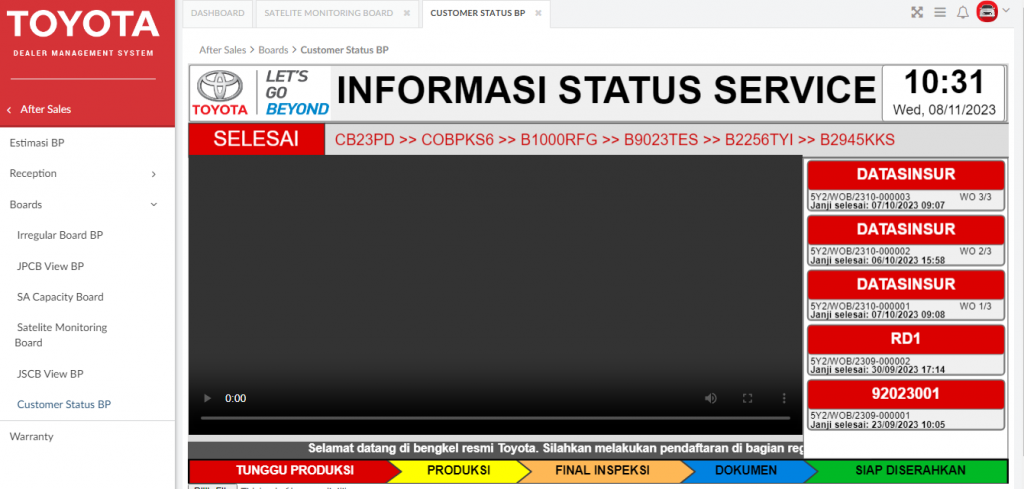
Task: Open JPCB View BP
Action: pos(50,266)
